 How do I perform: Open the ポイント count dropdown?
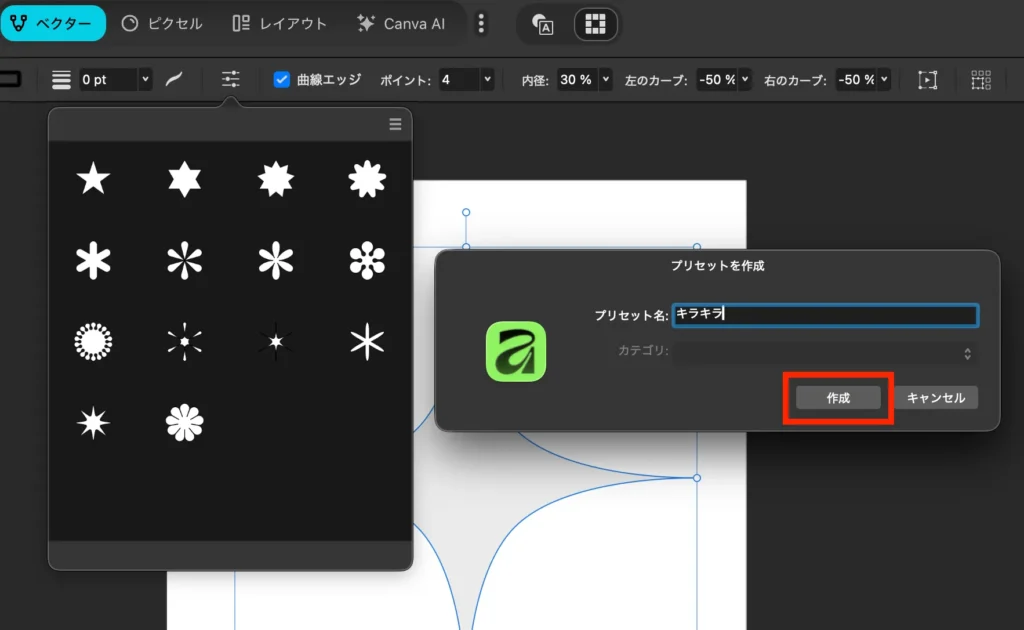pos(487,79)
